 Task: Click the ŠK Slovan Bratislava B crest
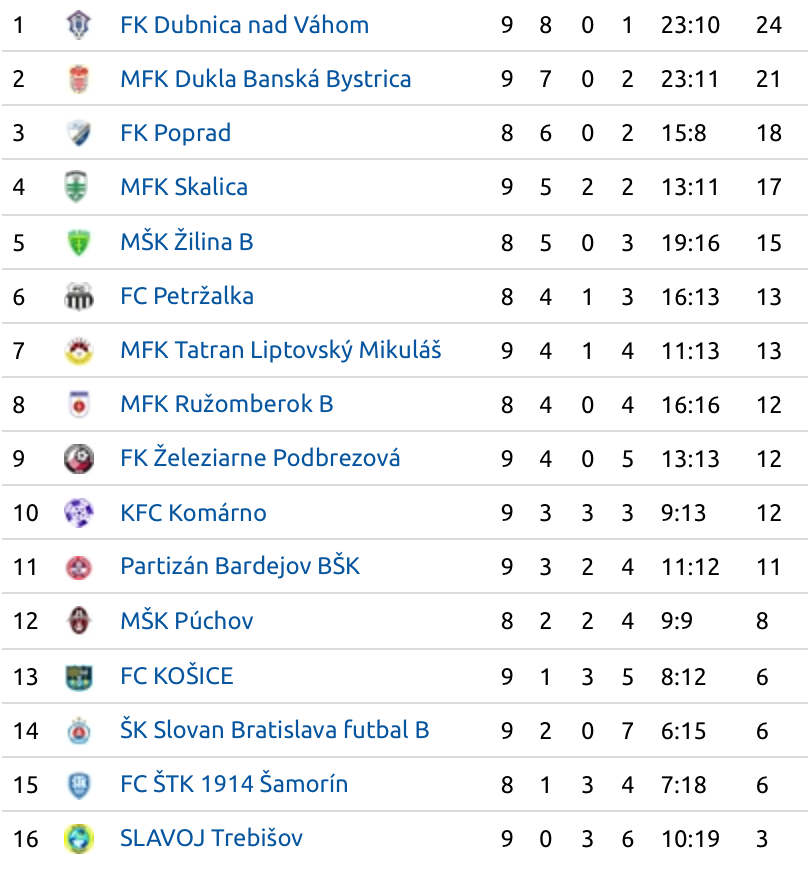79,731
